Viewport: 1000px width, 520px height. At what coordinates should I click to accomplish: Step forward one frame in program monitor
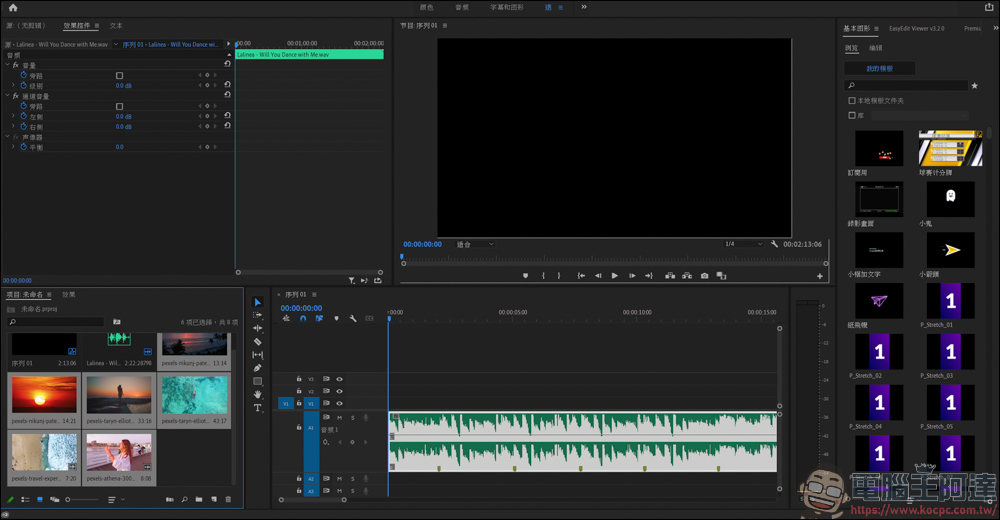click(632, 276)
